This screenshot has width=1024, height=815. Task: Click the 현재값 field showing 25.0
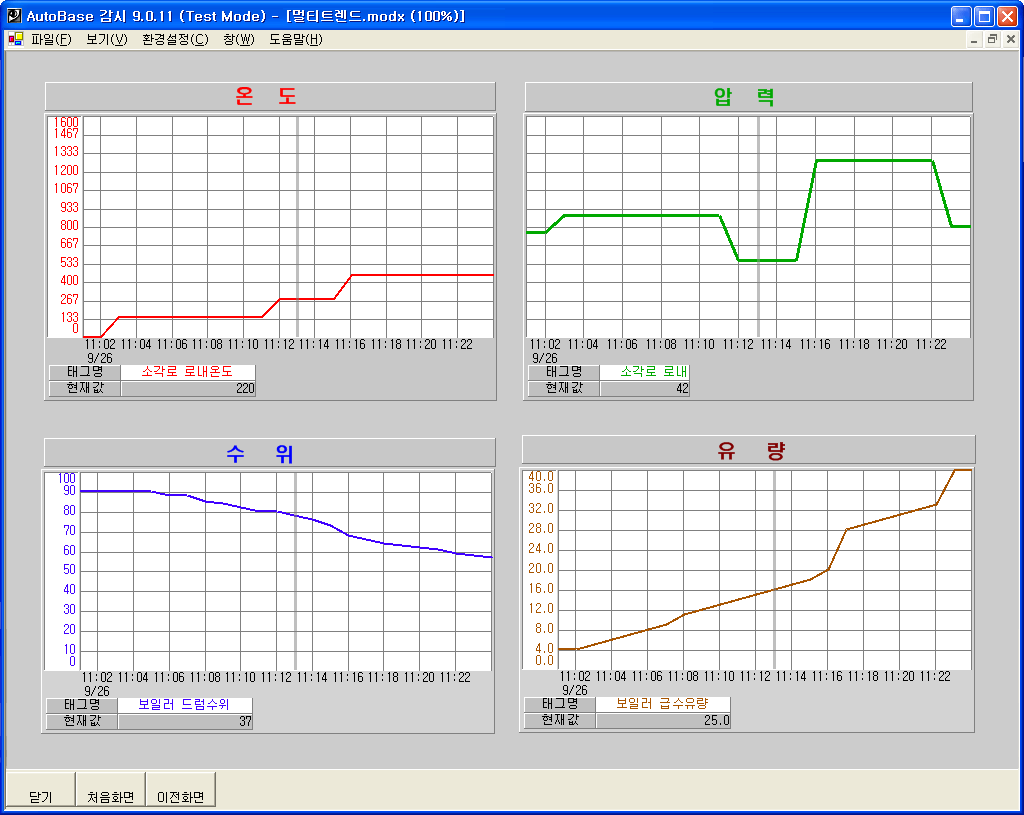tap(663, 720)
